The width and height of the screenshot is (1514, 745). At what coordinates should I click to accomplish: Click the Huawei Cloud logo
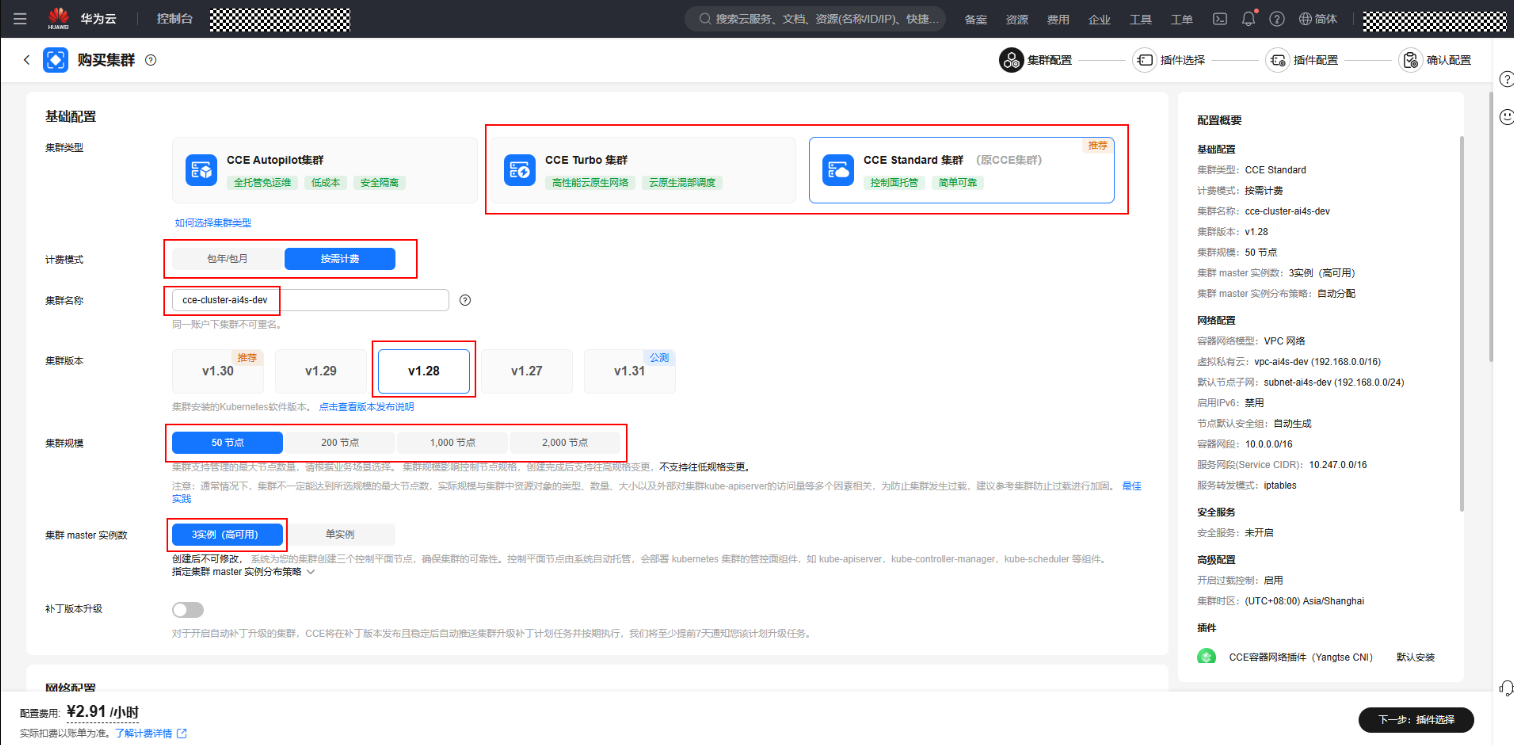(57, 18)
